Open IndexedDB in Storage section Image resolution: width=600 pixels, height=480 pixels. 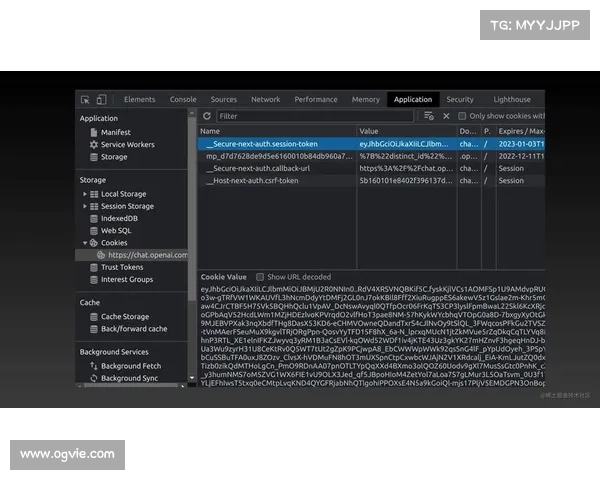tap(119, 219)
